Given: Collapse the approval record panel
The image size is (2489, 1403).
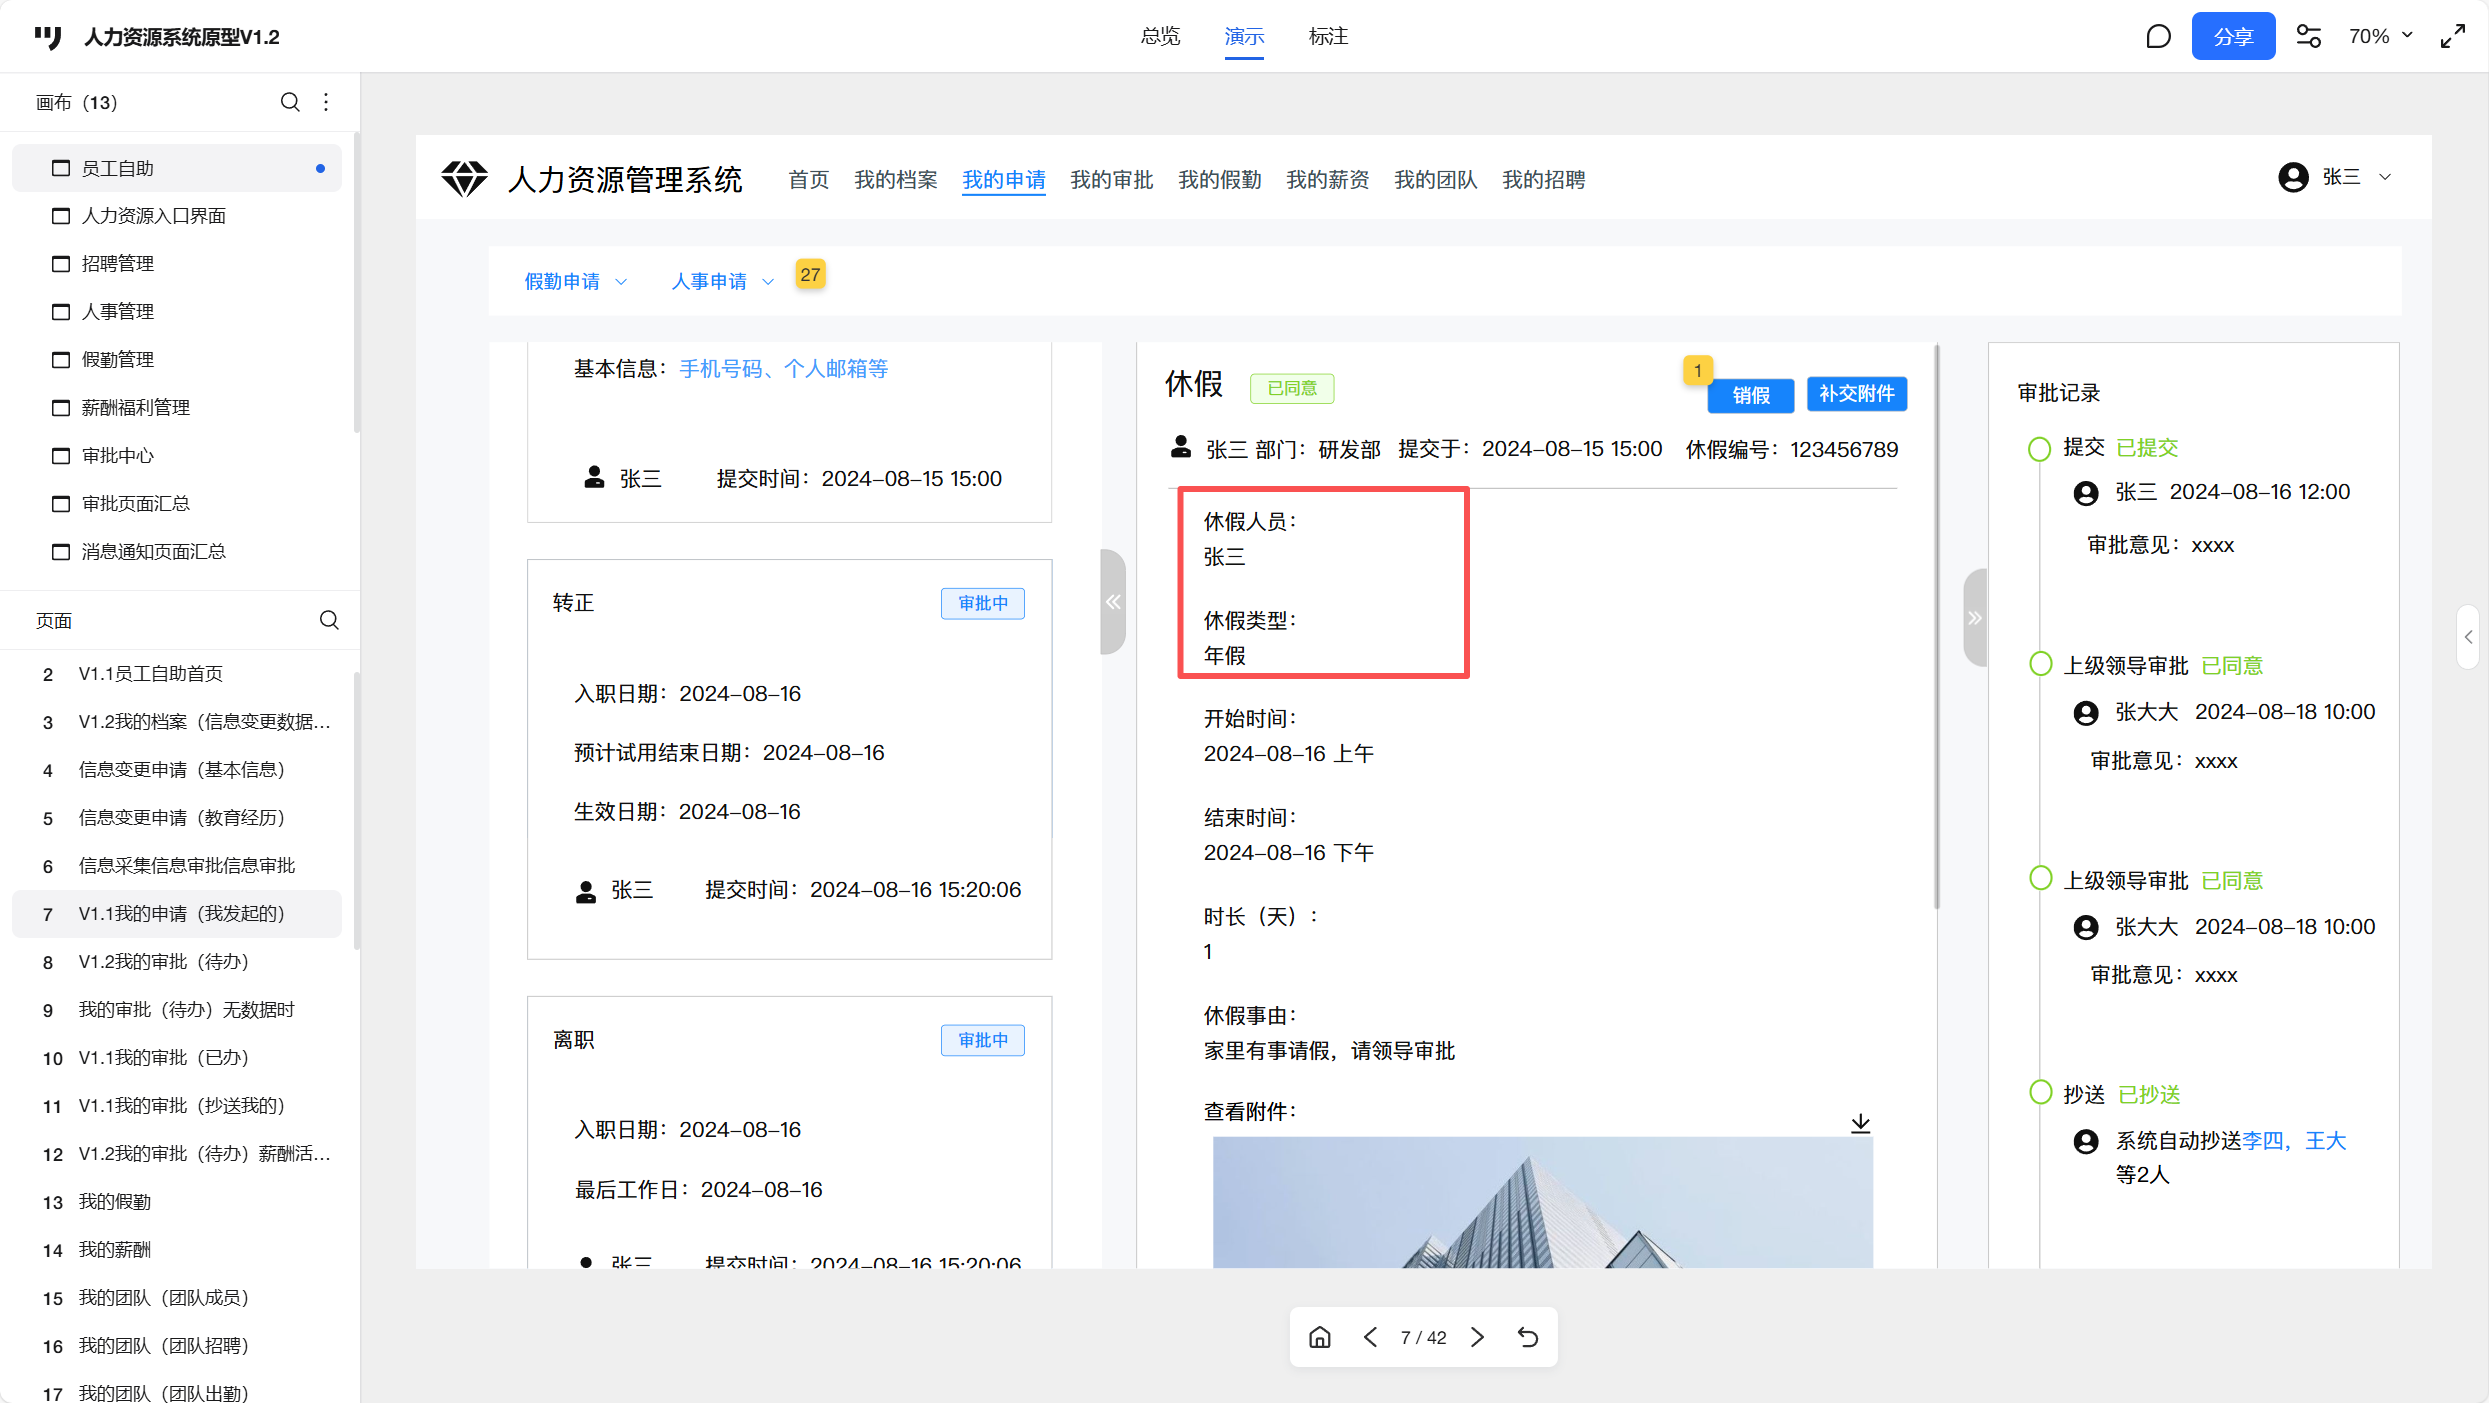Looking at the screenshot, I should coord(1974,617).
